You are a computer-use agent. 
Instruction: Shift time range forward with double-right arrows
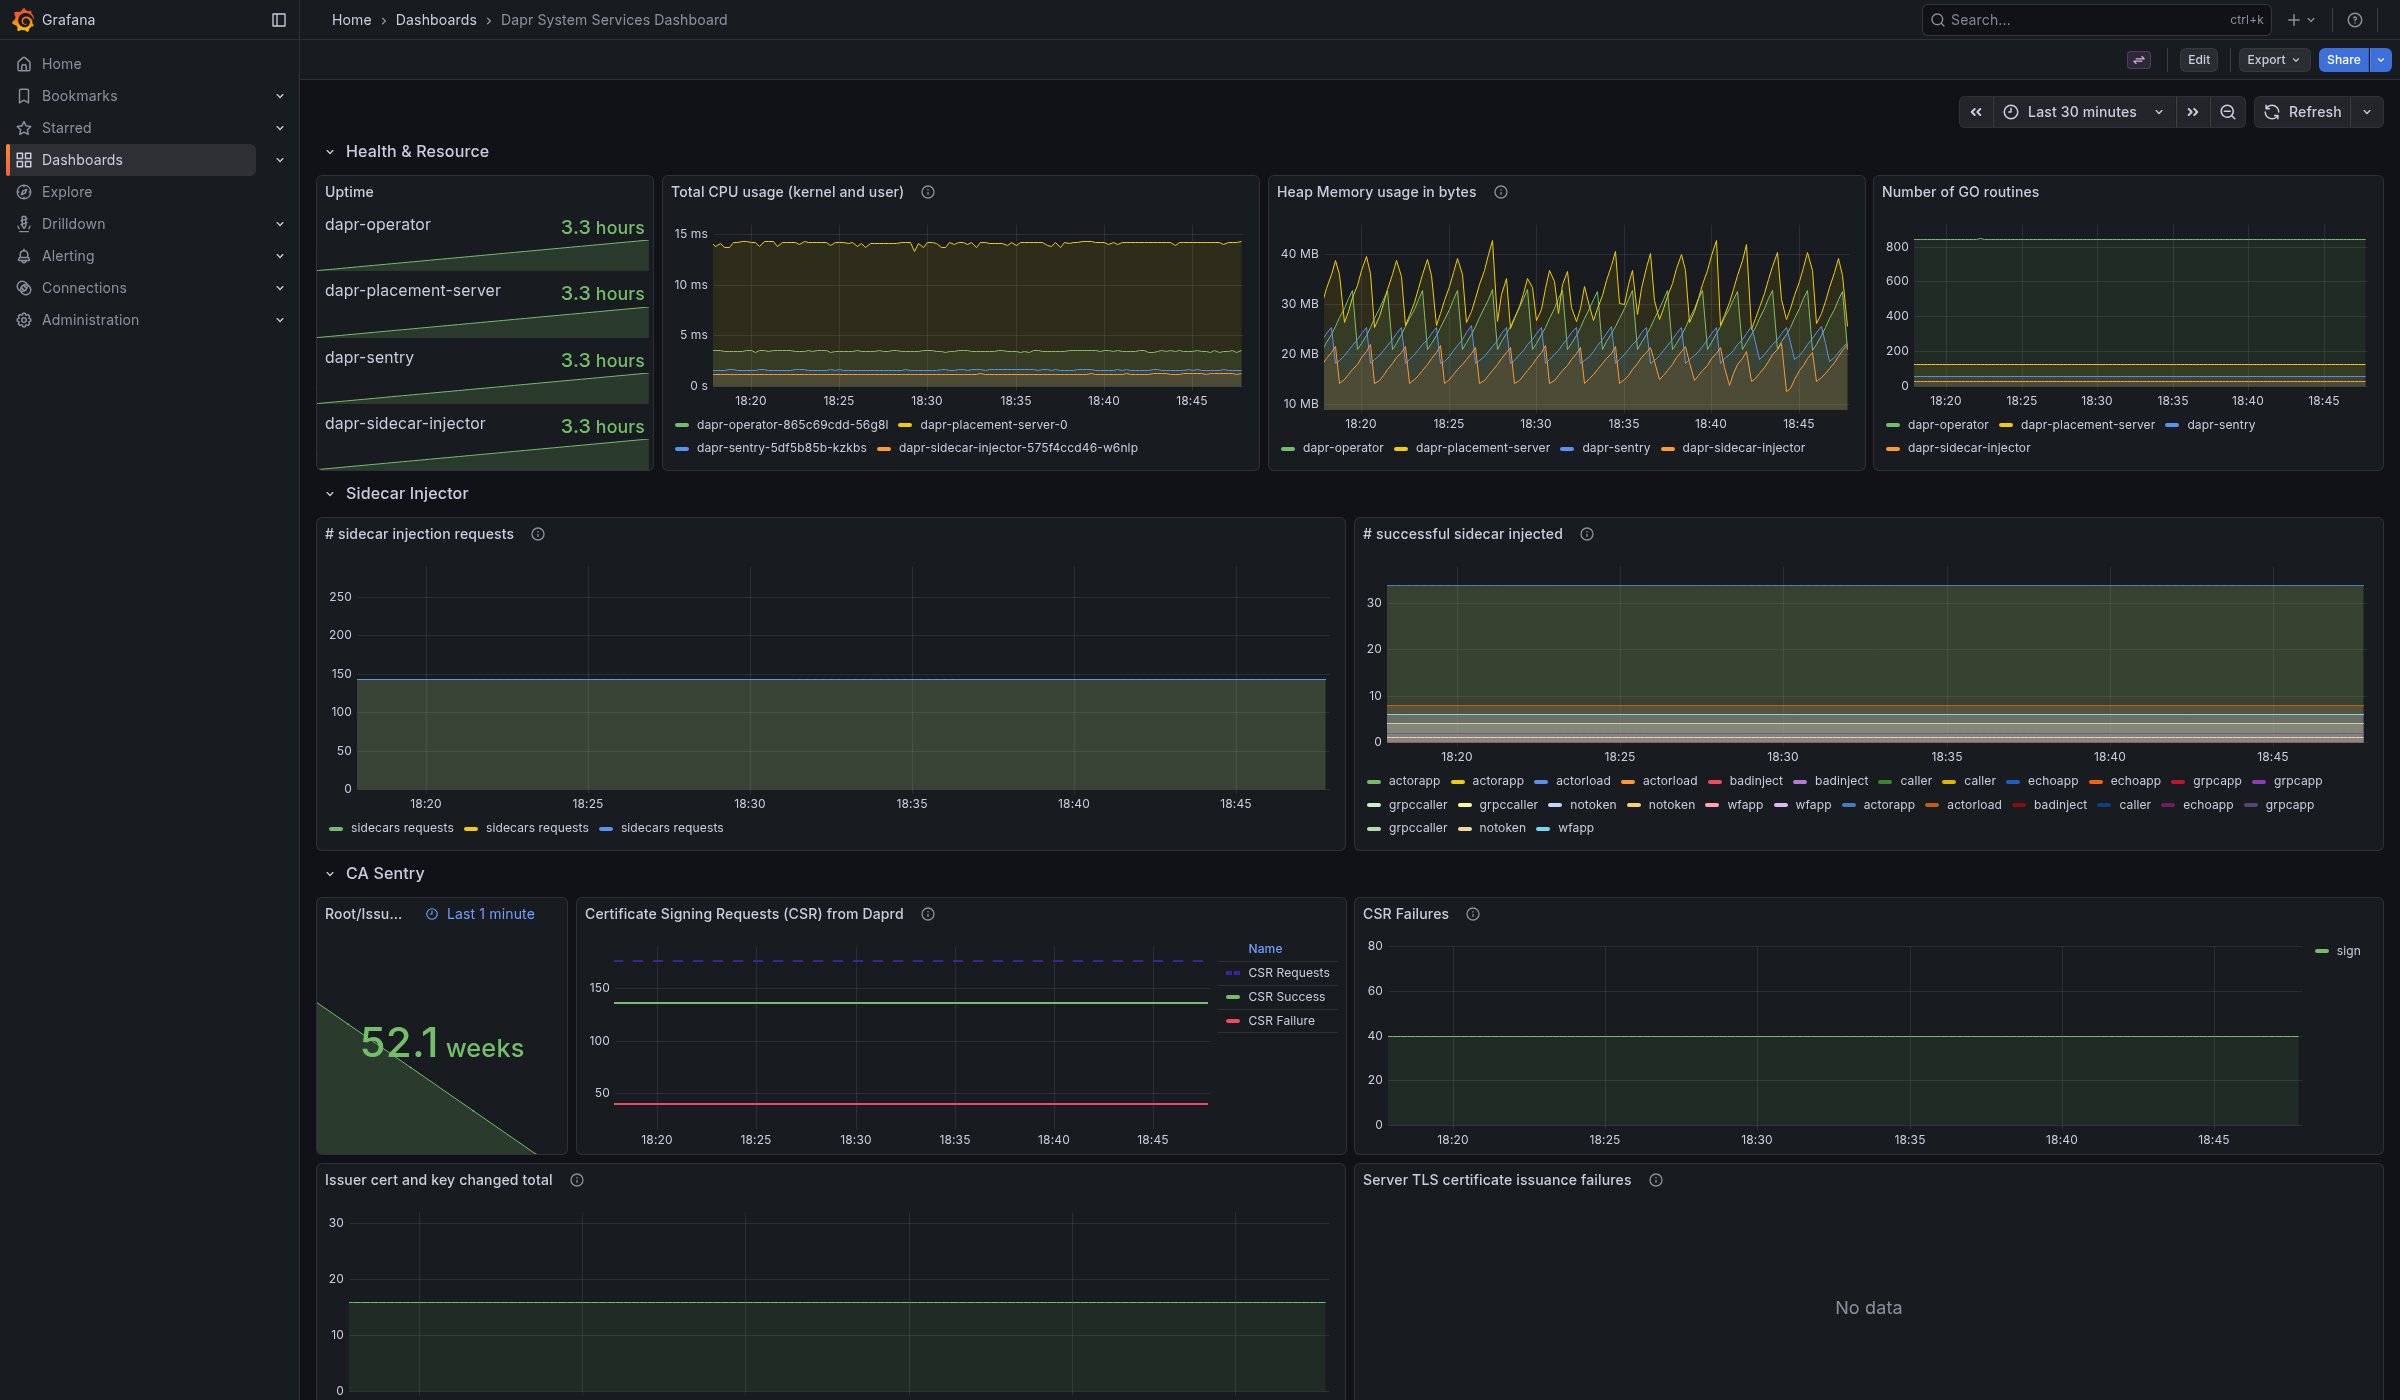coord(2193,112)
